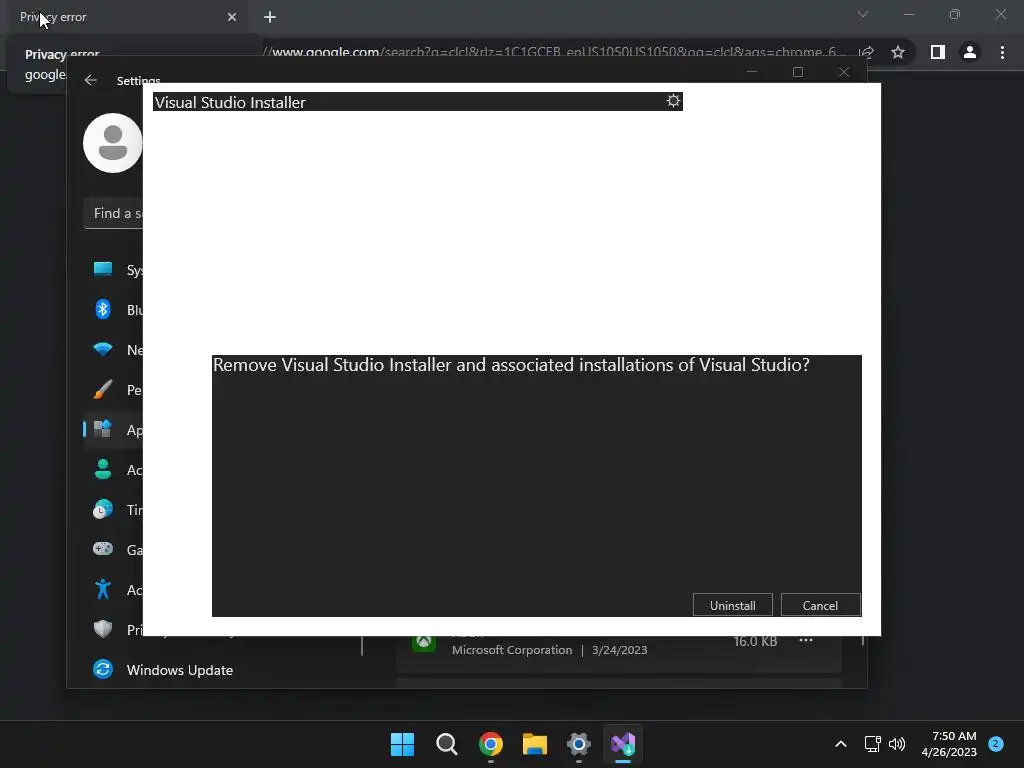The height and width of the screenshot is (768, 1024).
Task: Select Apps icon in Settings sidebar
Action: [103, 429]
